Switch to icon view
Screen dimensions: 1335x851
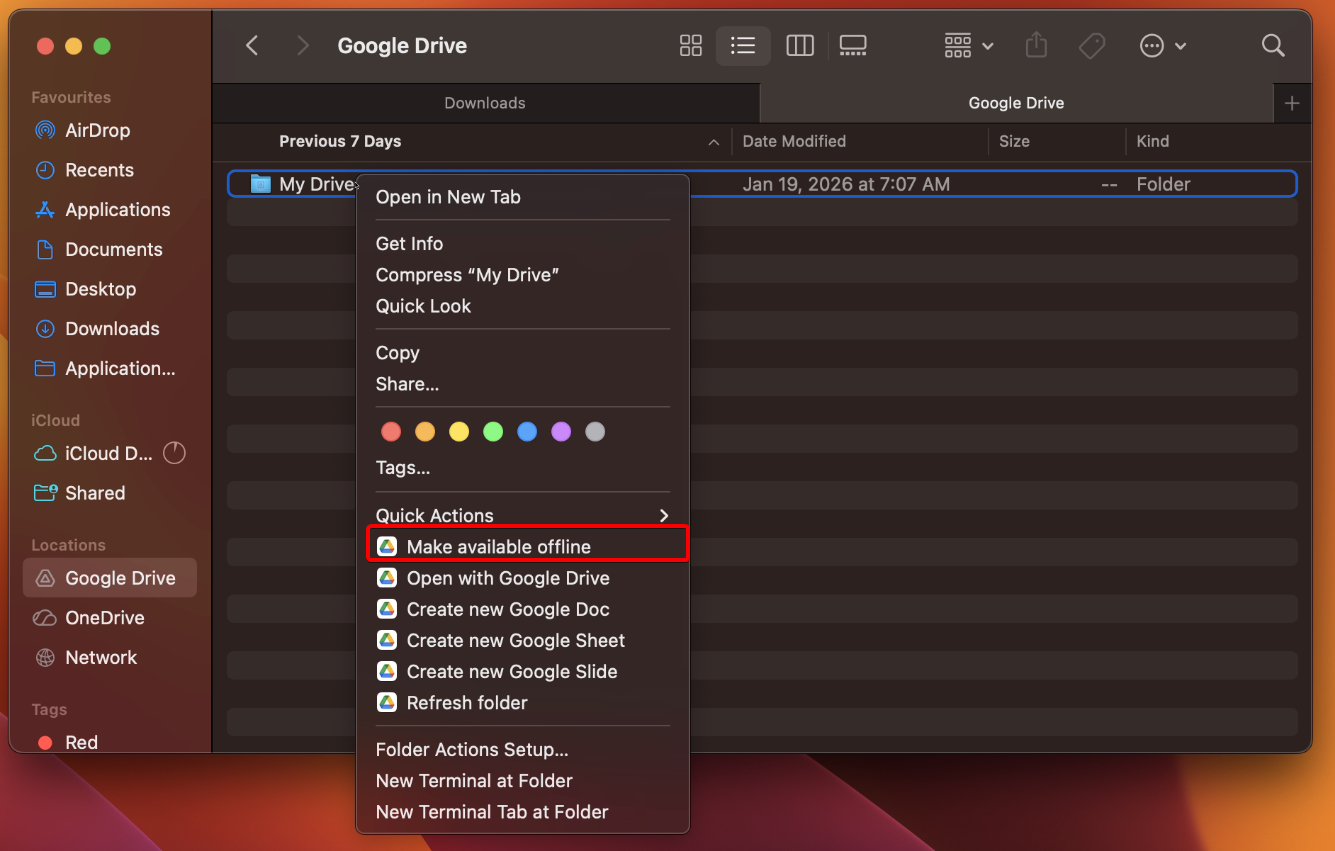pyautogui.click(x=690, y=45)
